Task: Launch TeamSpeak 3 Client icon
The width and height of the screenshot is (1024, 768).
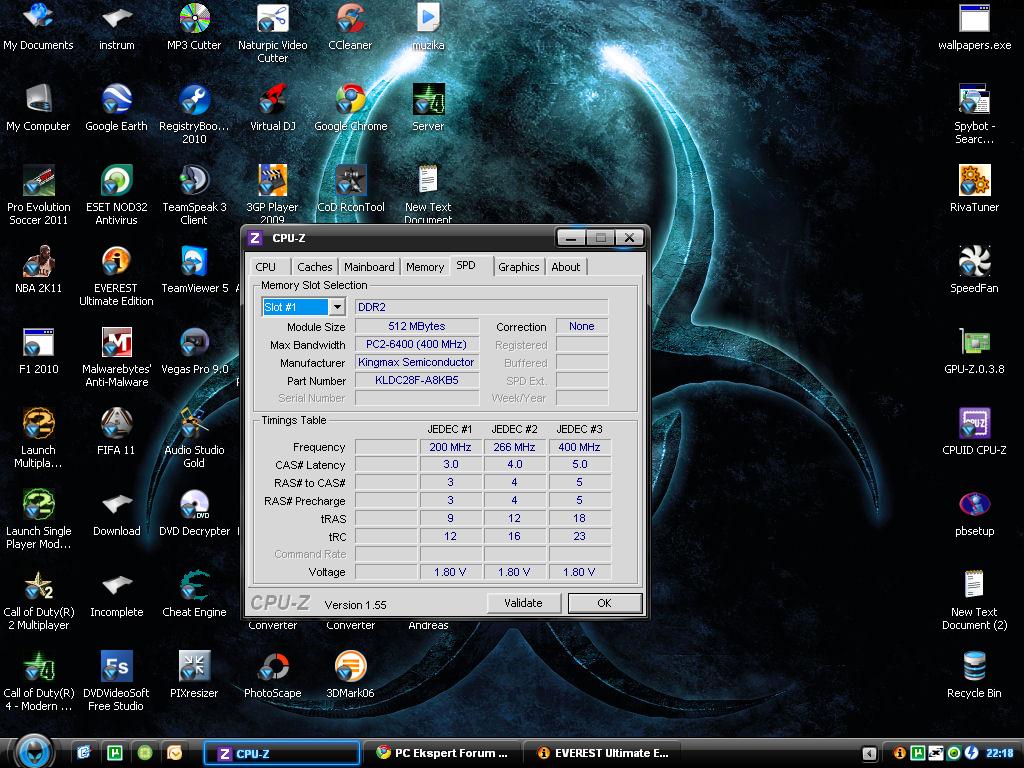Action: [x=194, y=181]
